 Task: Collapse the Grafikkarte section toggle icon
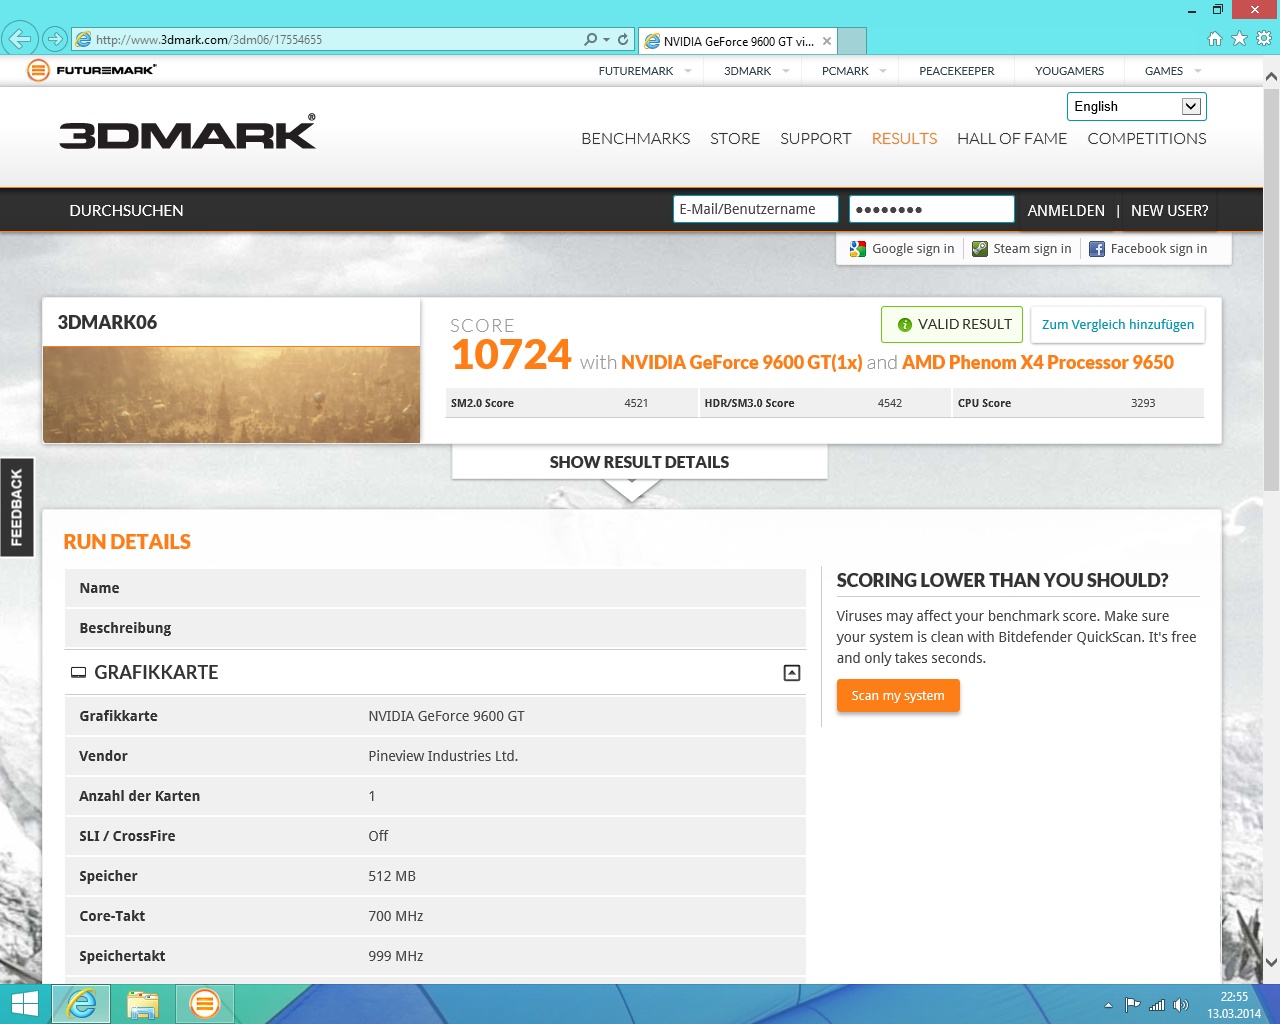792,673
